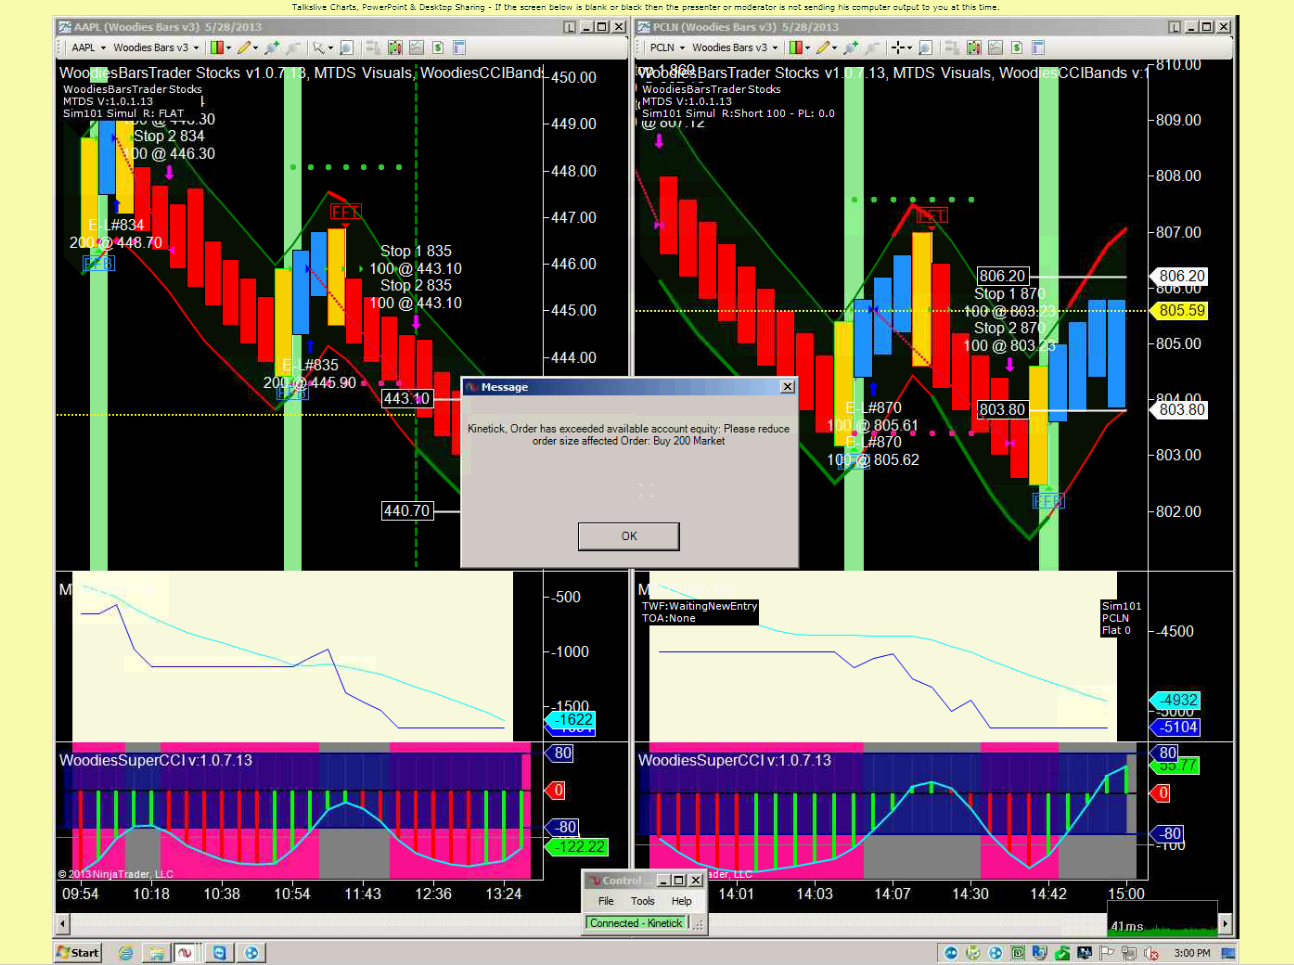Open Help menu in Control Center
Screen dimensions: 1294x965
click(681, 901)
